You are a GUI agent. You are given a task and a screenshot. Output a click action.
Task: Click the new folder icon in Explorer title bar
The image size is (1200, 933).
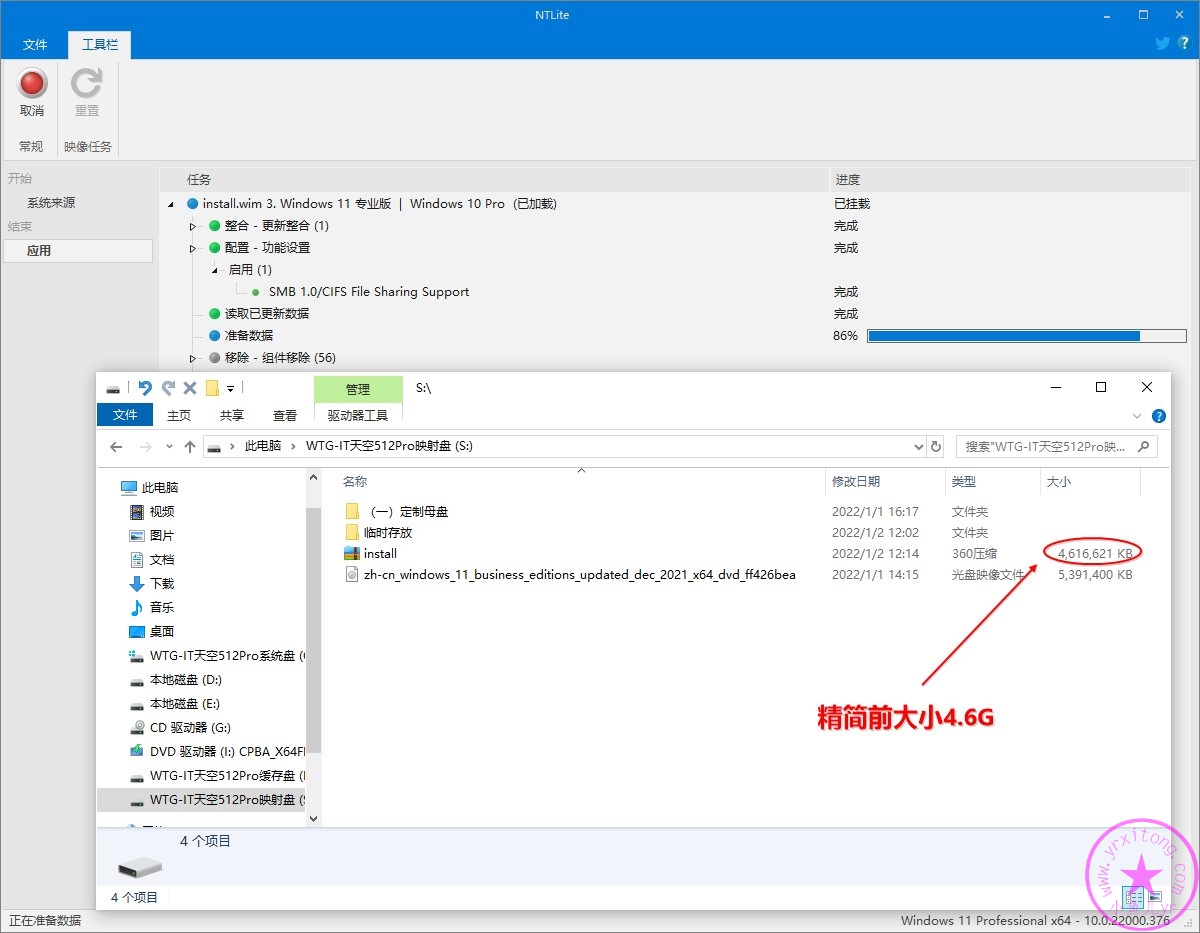point(212,388)
